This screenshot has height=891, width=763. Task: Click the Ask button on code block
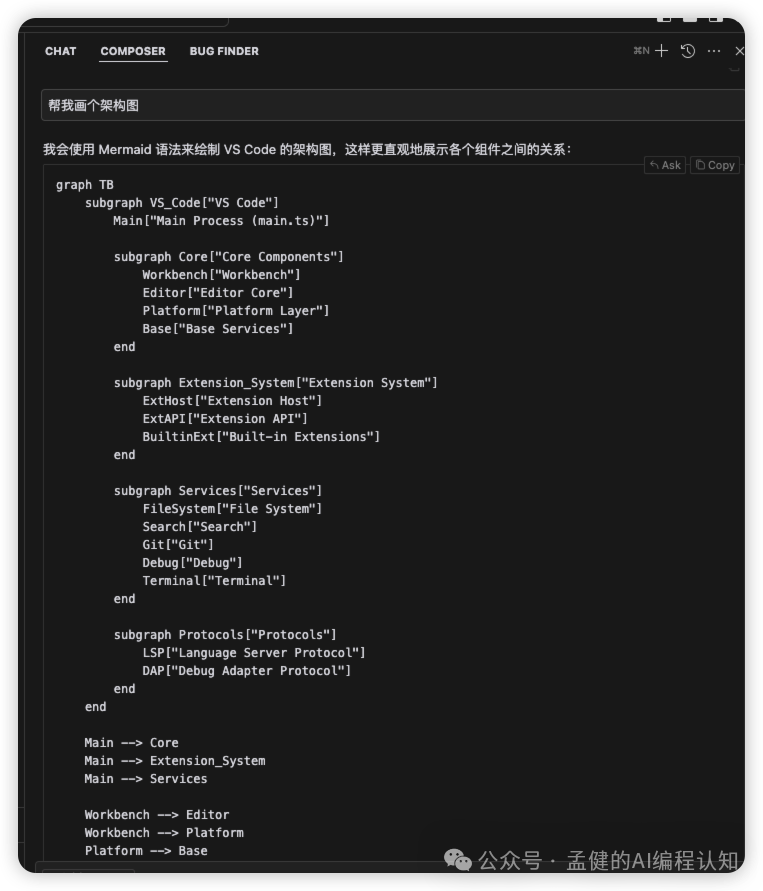click(665, 165)
